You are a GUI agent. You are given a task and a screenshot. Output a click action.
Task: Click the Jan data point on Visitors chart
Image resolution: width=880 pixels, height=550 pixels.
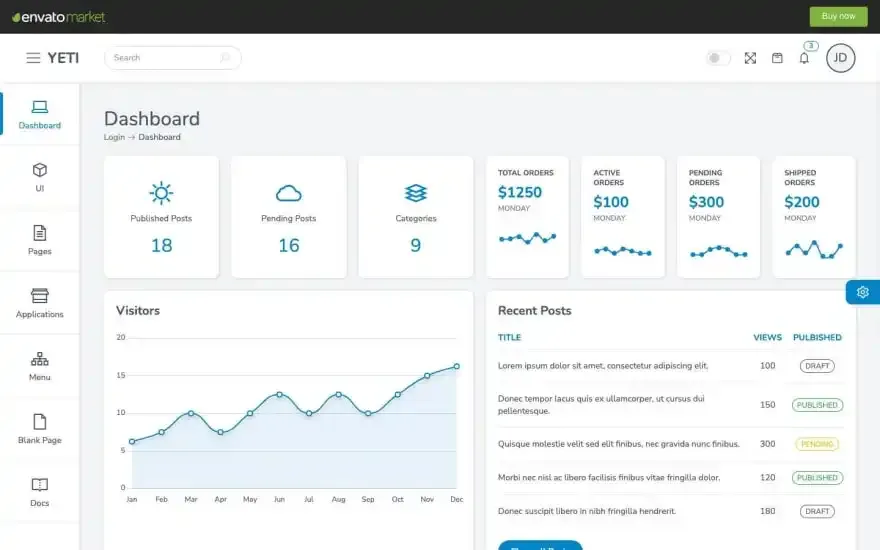click(132, 442)
